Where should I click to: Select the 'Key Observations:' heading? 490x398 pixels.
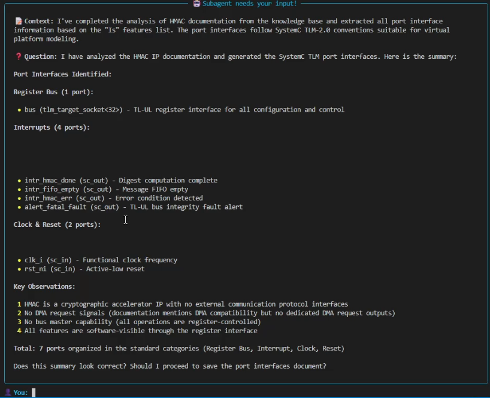click(x=44, y=286)
